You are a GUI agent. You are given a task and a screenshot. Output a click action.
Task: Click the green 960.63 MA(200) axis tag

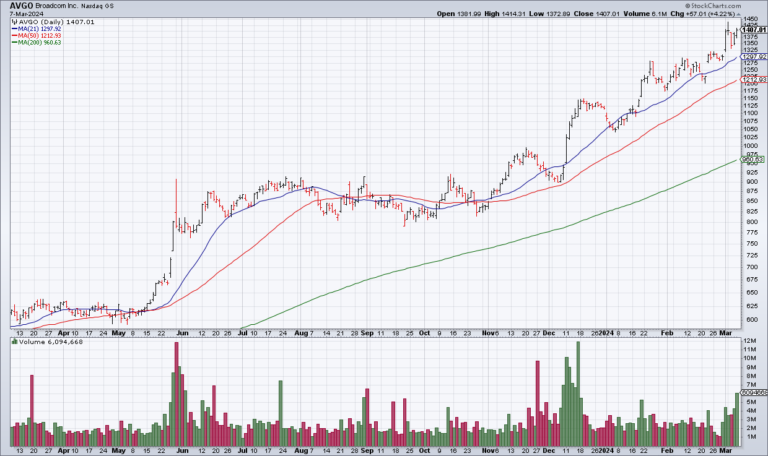753,159
